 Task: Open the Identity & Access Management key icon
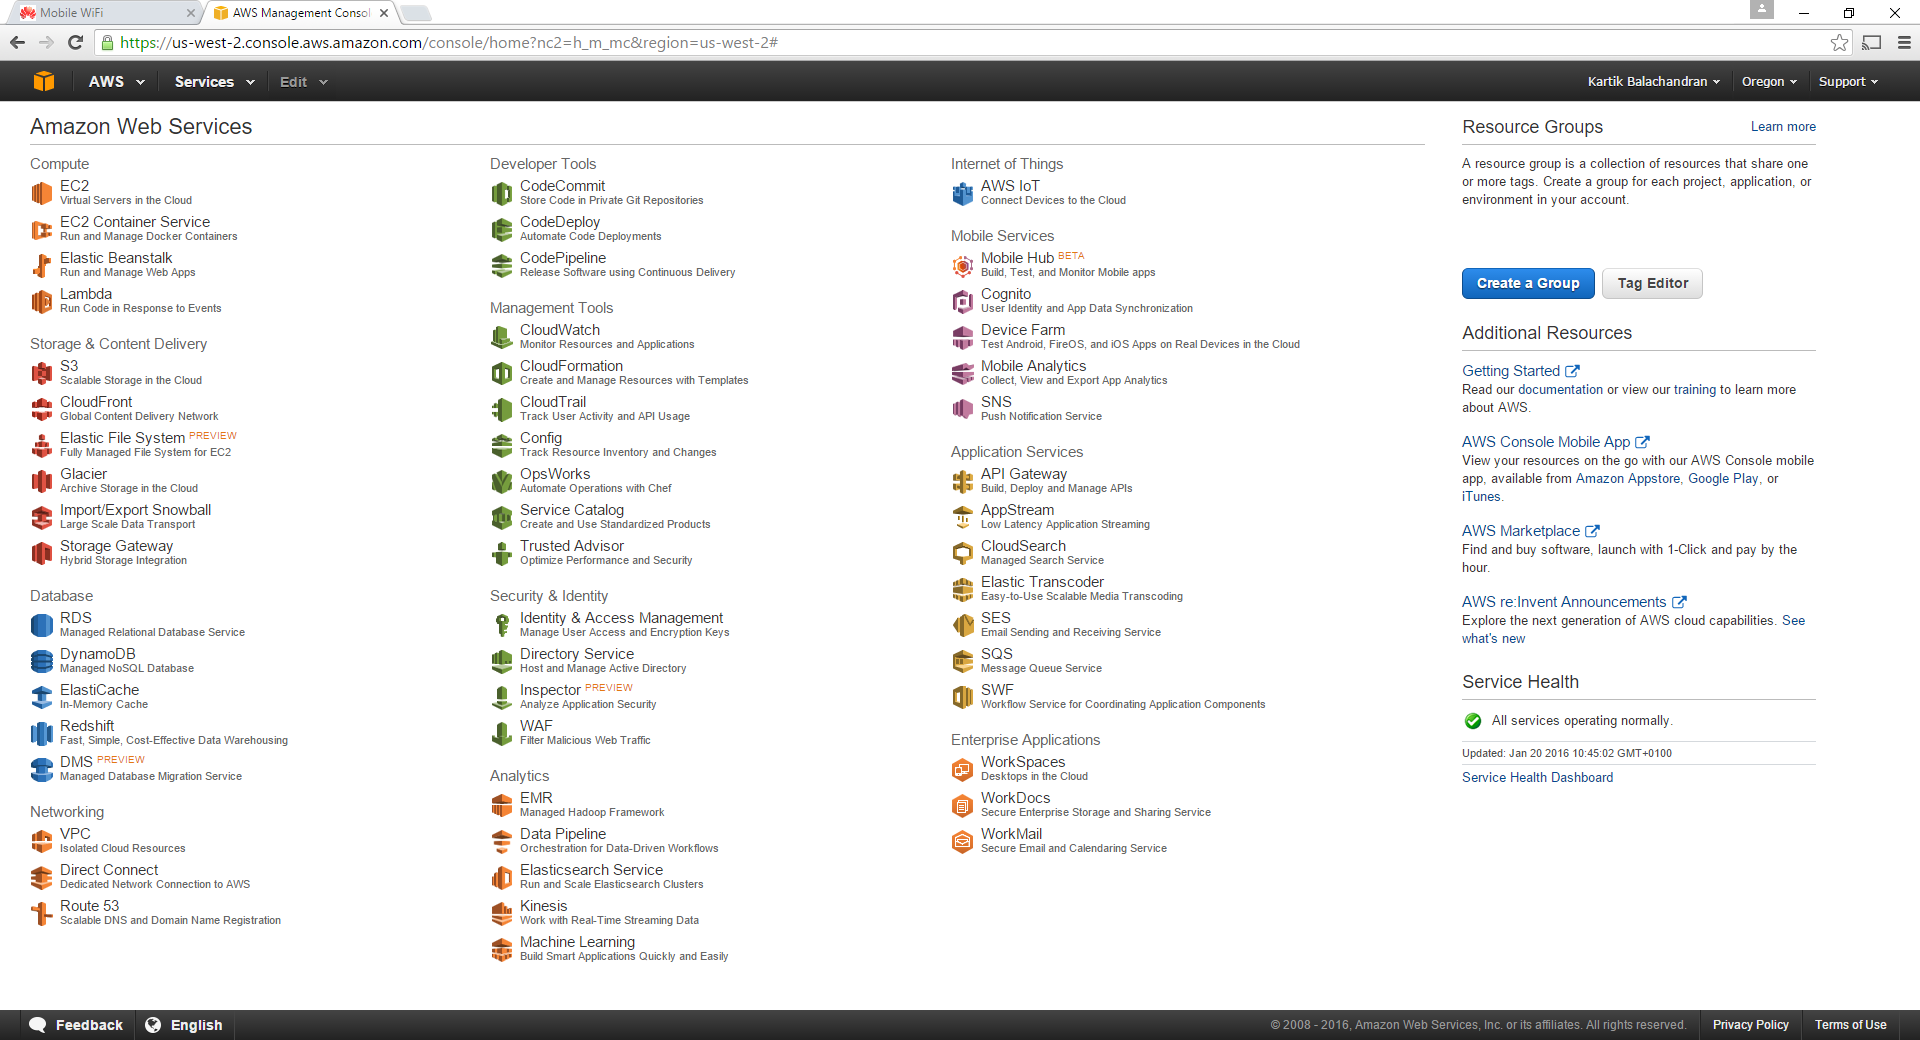pos(502,625)
